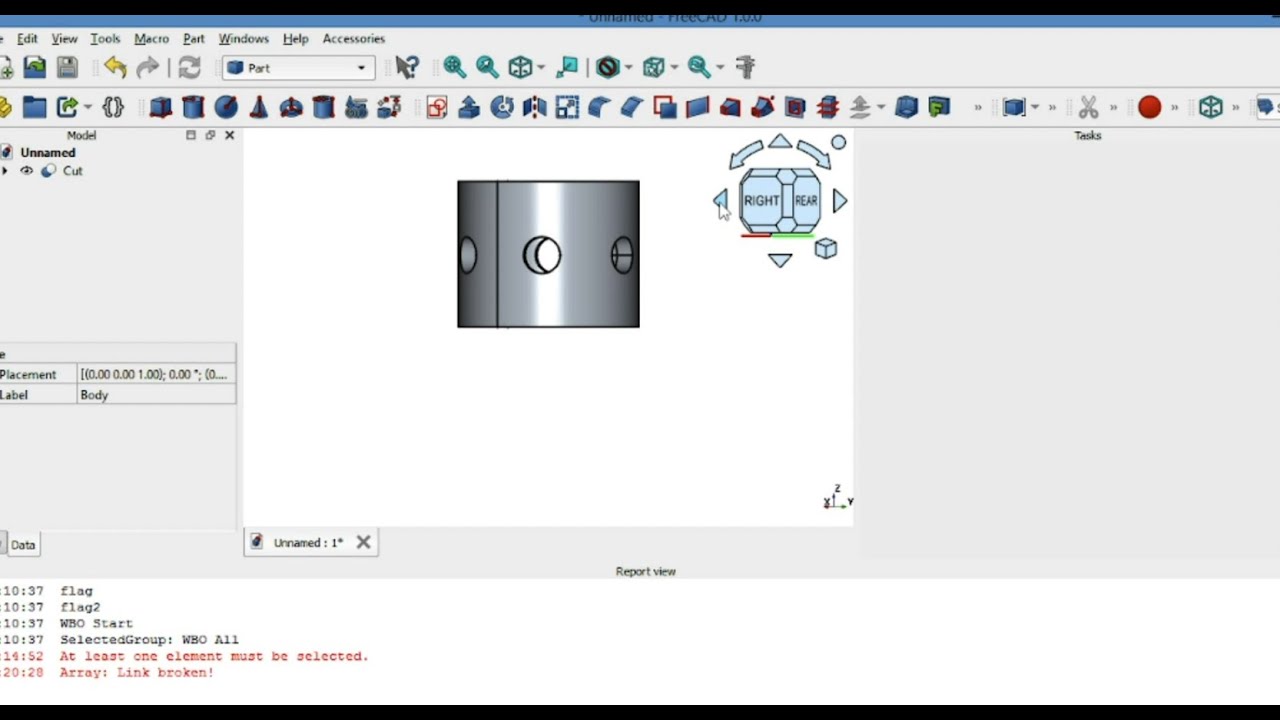Viewport: 1280px width, 720px height.
Task: Open the Loft tool
Action: [730, 107]
